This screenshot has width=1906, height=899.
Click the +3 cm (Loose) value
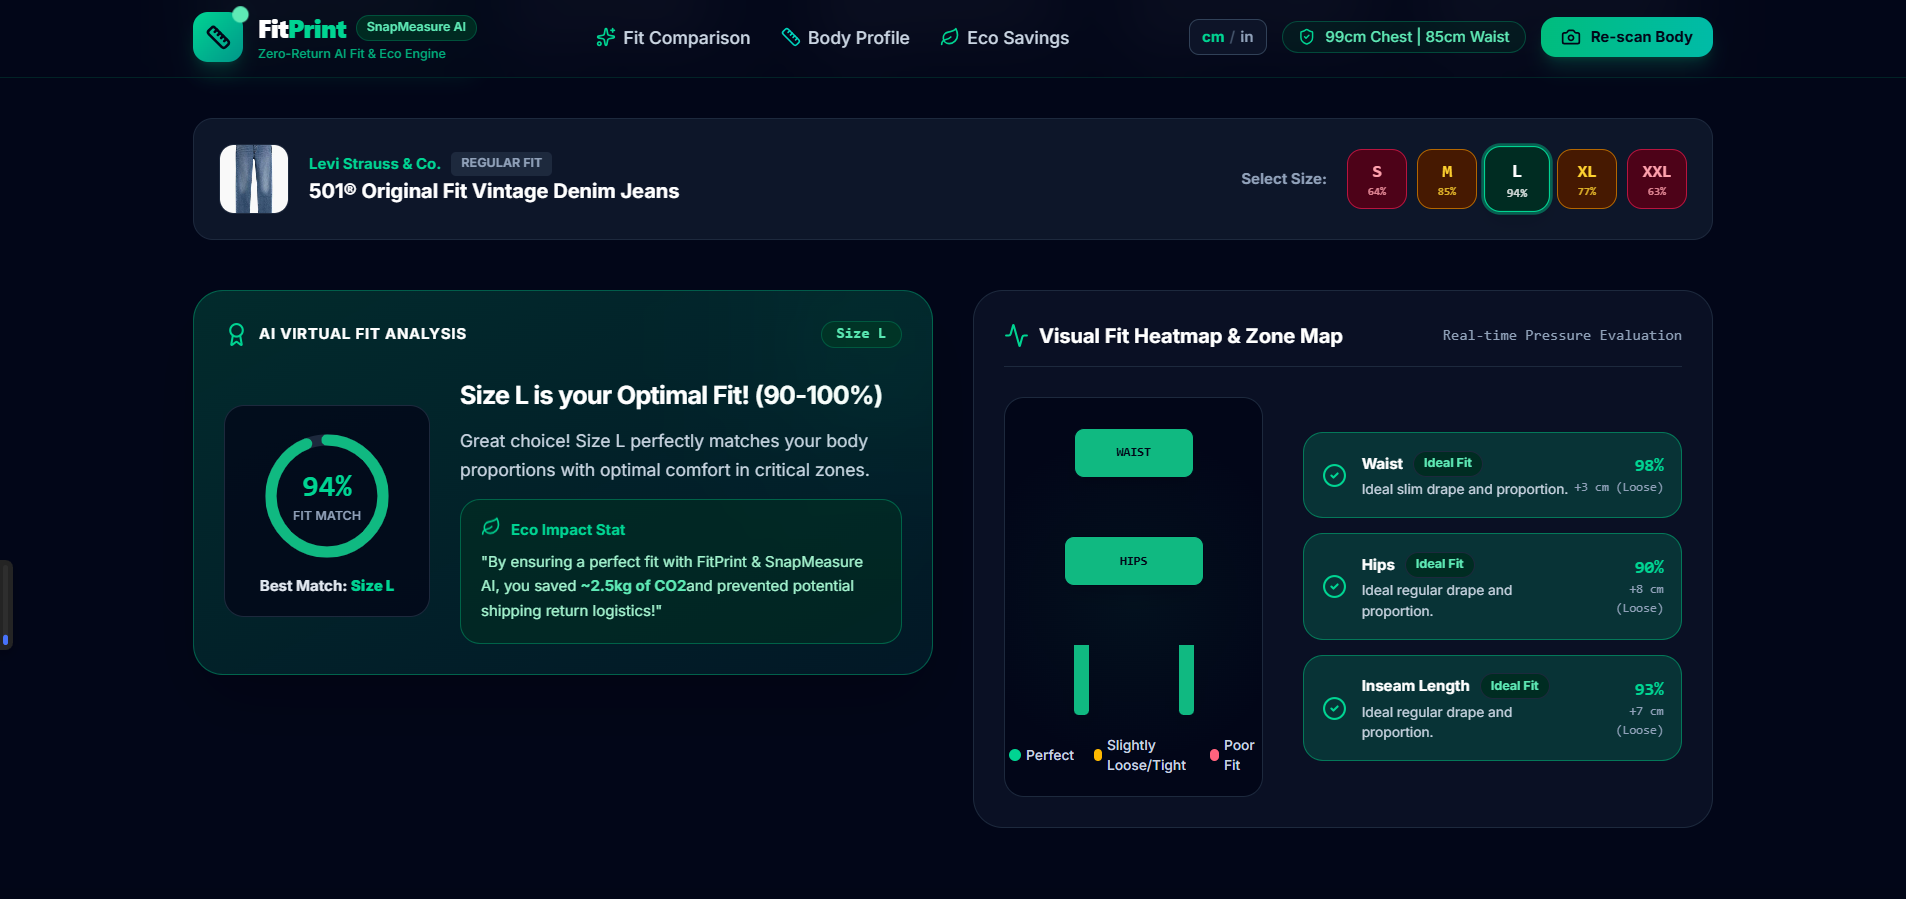point(1619,488)
